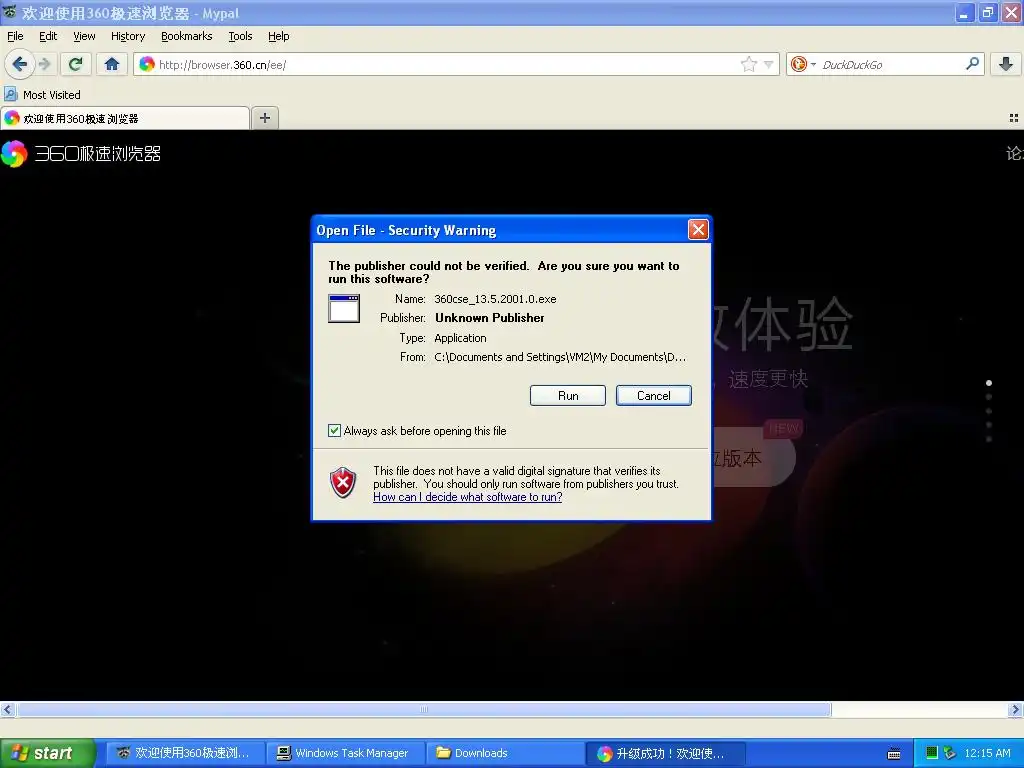Click the green Task Manager tray icon

(932, 753)
